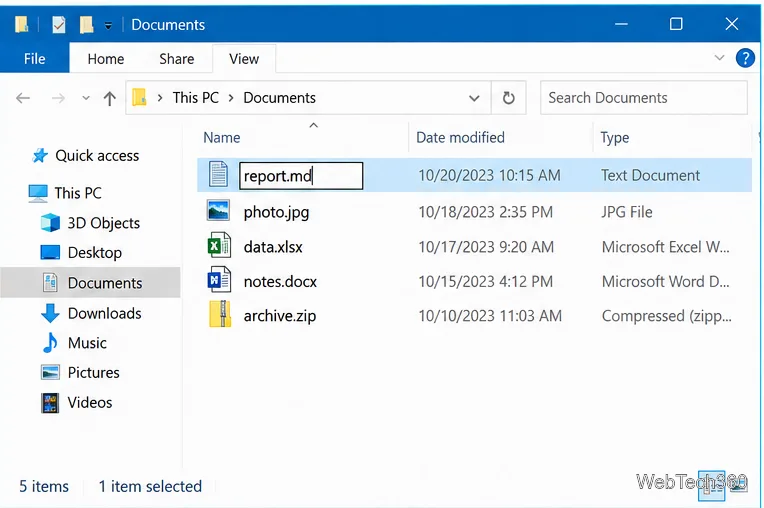The width and height of the screenshot is (764, 508).
Task: Click the Search Documents field
Action: tap(644, 98)
